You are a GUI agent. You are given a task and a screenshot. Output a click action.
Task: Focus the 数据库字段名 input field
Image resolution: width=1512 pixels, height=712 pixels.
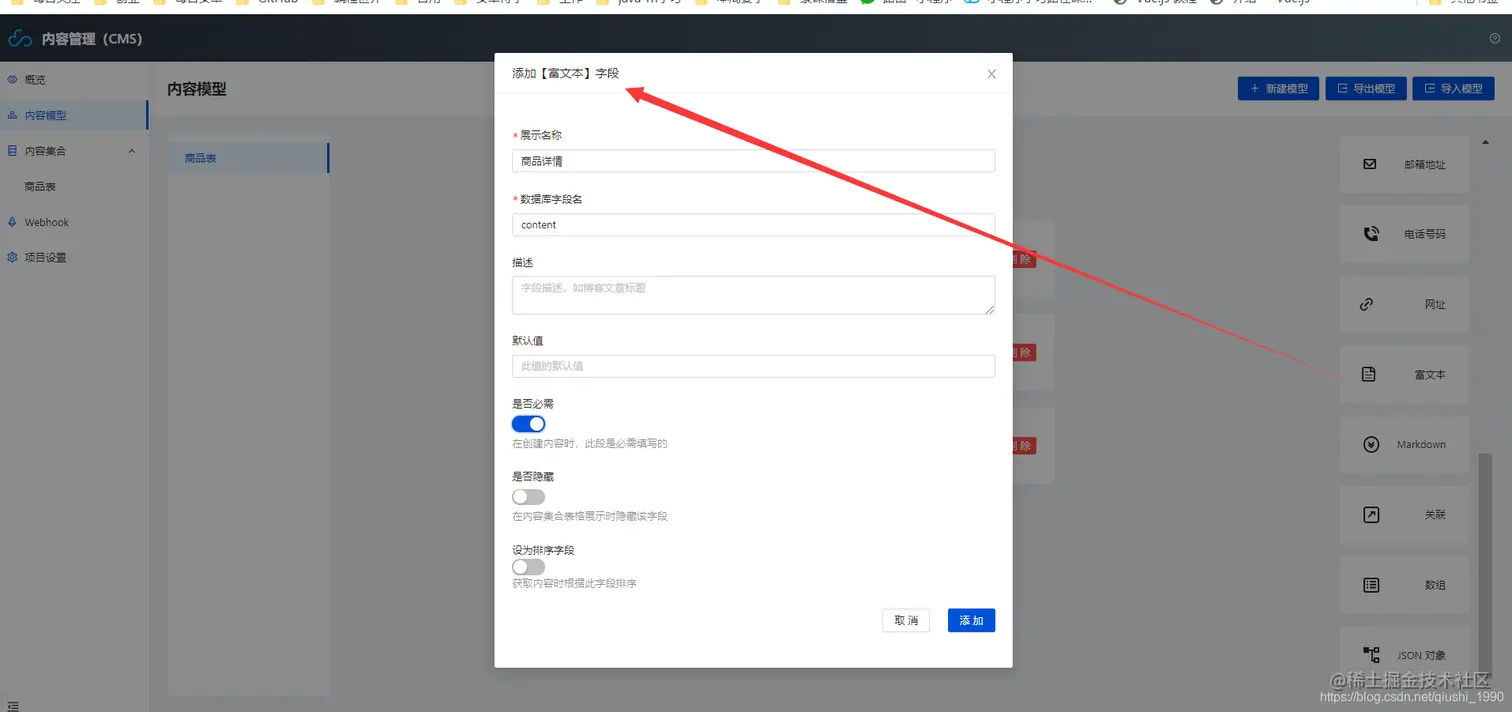click(753, 225)
